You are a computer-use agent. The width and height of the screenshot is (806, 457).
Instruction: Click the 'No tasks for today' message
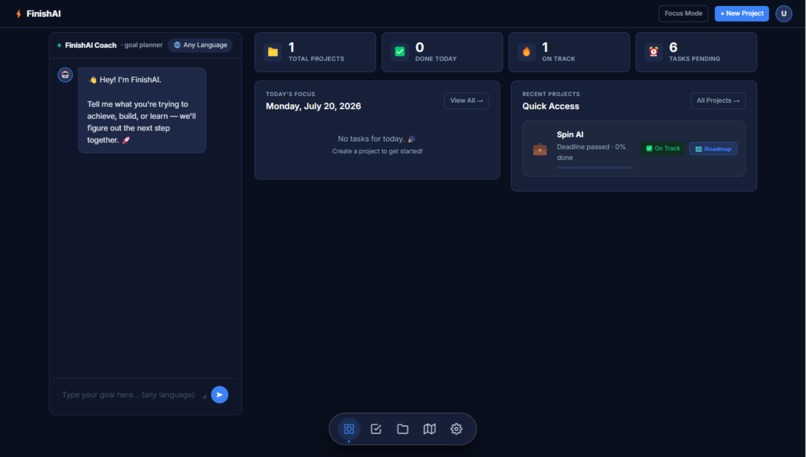click(x=376, y=139)
